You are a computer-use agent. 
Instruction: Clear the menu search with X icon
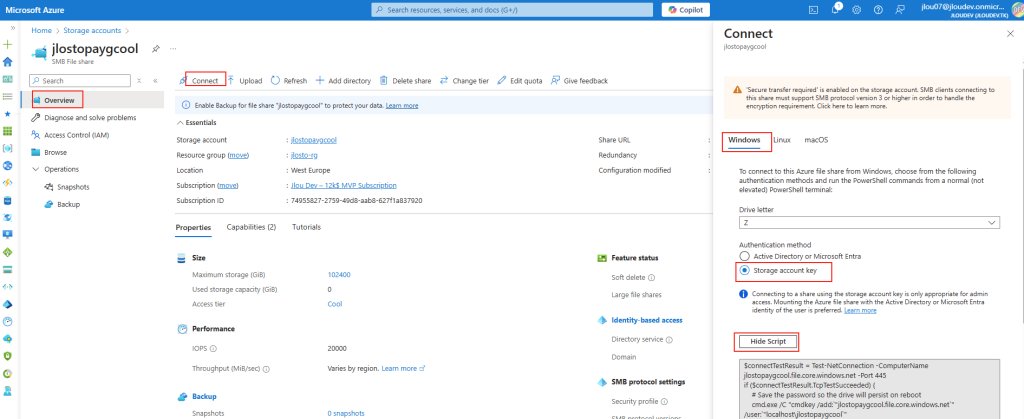click(138, 81)
